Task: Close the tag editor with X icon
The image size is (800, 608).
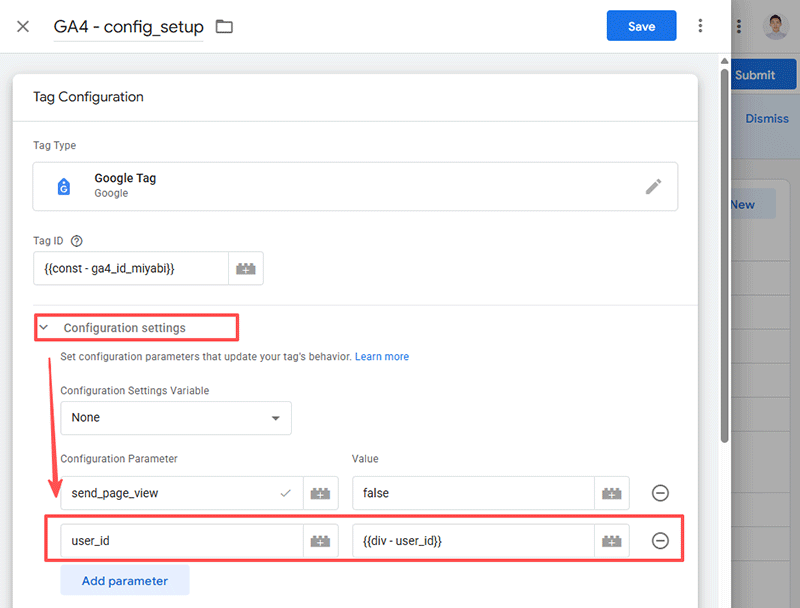Action: click(x=23, y=27)
